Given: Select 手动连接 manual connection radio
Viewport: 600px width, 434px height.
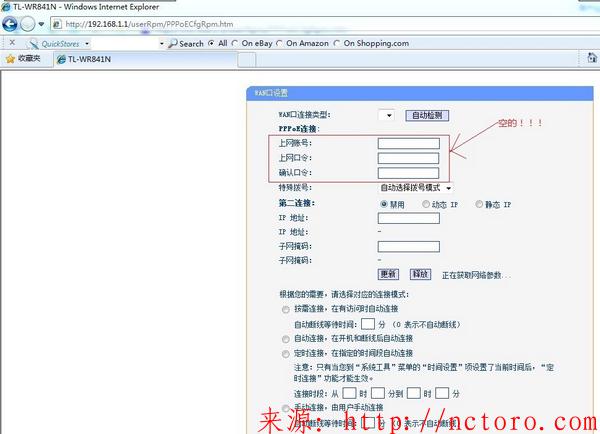Looking at the screenshot, I should click(285, 408).
